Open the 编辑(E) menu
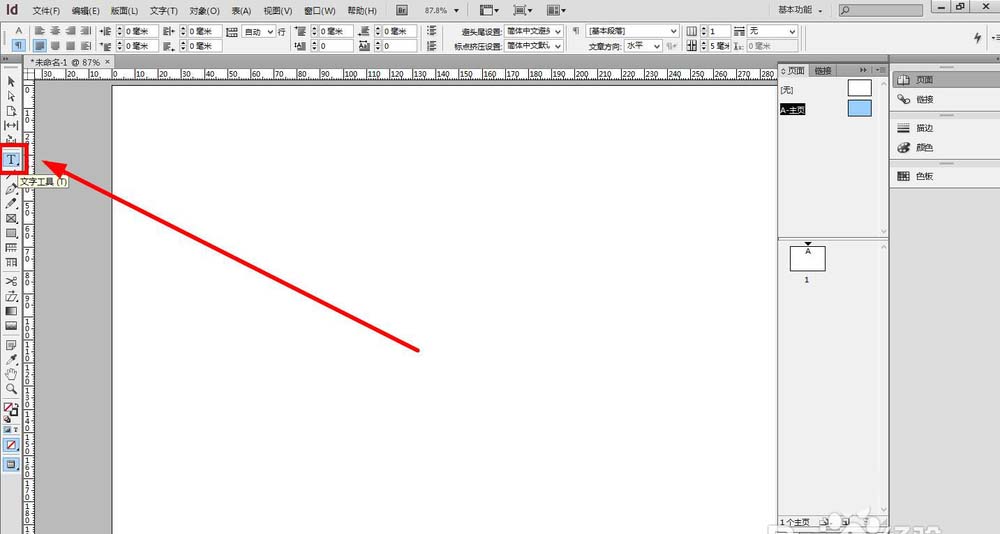 pyautogui.click(x=85, y=11)
